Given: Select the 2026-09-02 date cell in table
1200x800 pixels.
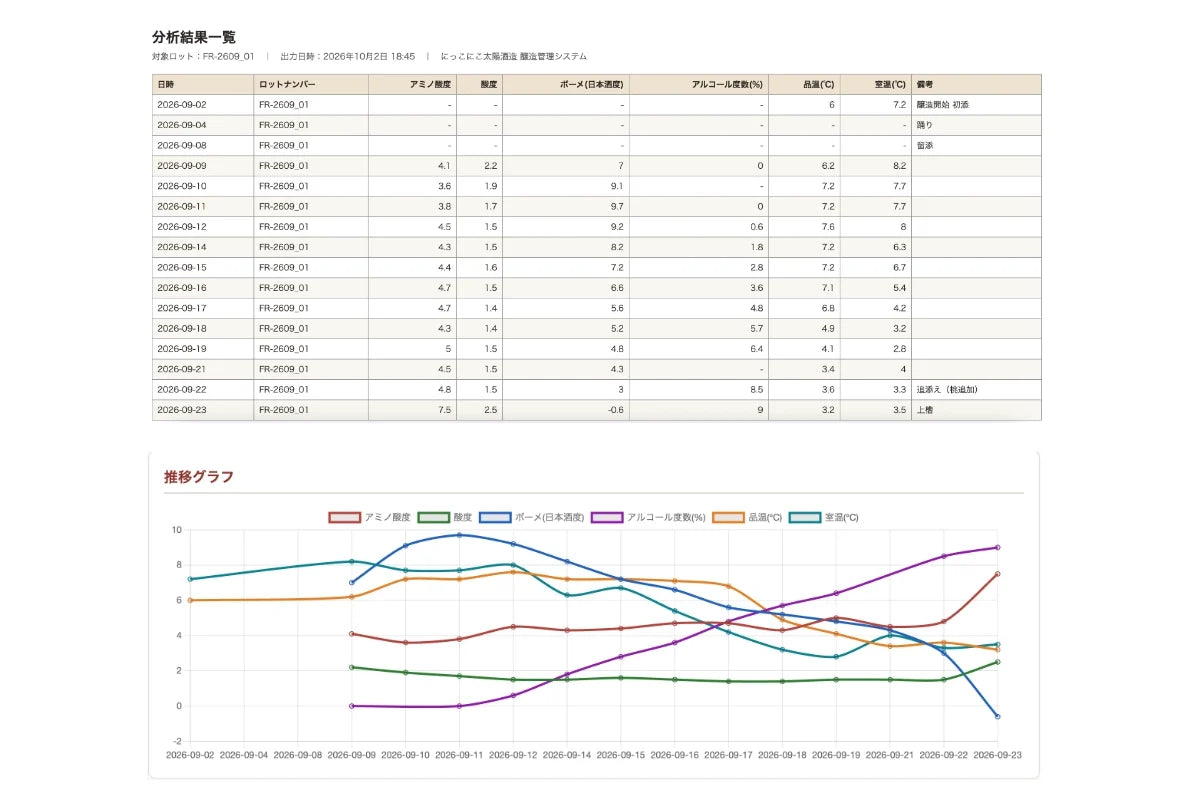Looking at the screenshot, I should [x=203, y=105].
